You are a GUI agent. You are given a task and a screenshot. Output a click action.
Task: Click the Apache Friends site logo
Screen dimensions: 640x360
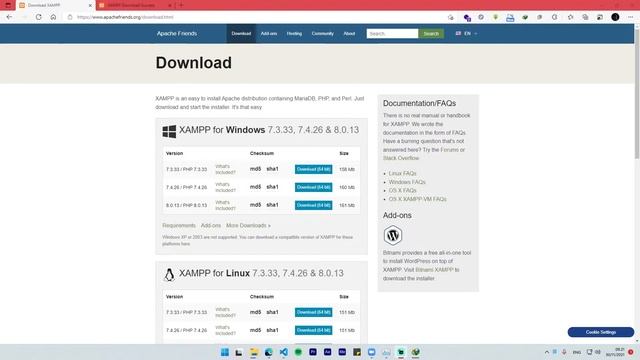pos(177,33)
